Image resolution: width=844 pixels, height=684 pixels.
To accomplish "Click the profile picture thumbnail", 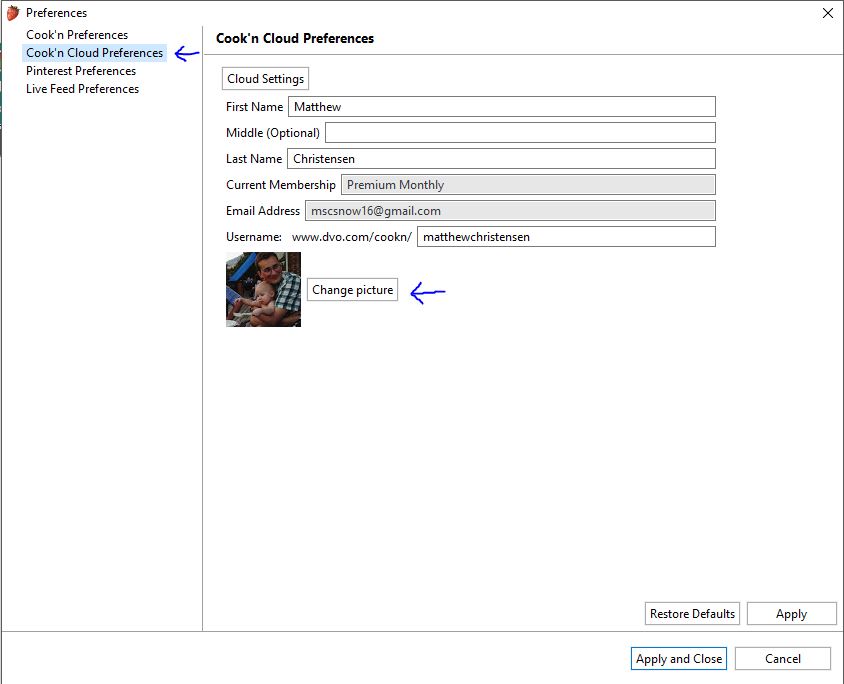I will tap(263, 290).
